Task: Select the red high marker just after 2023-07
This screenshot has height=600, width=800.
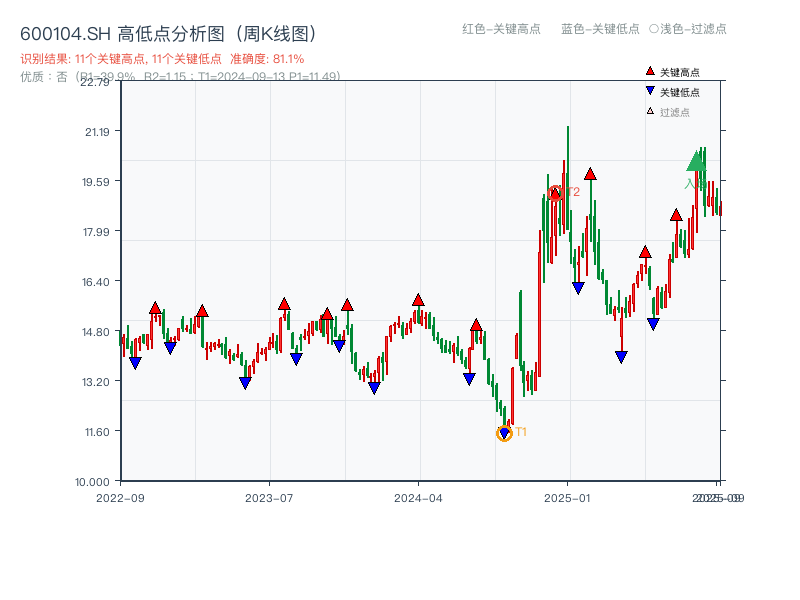Action: tap(284, 304)
